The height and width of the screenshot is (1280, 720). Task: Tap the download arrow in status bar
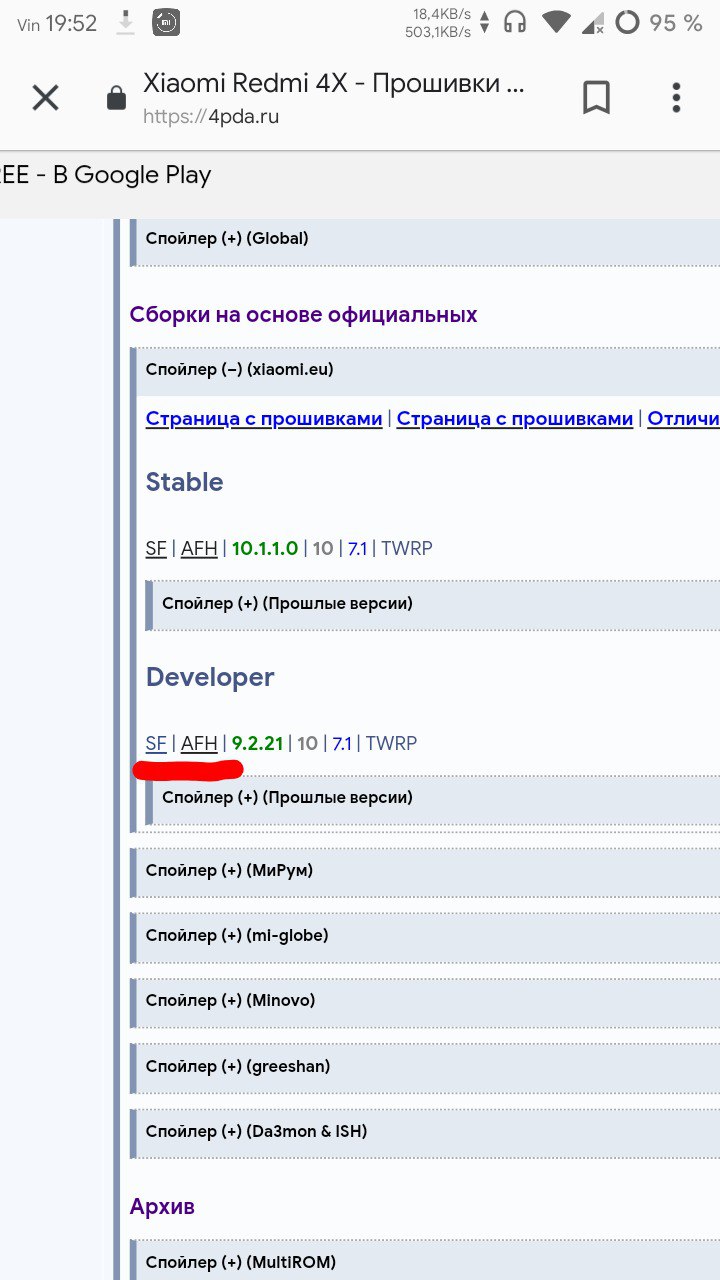[x=126, y=23]
